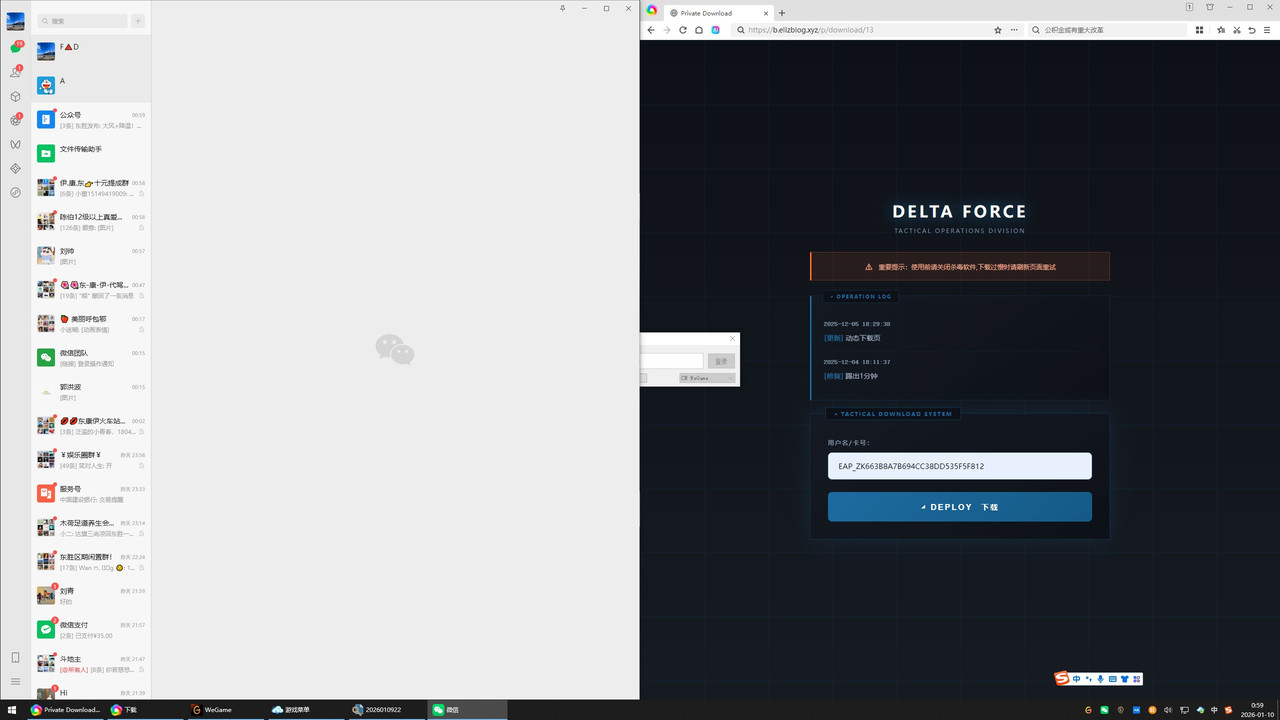Open the 斗地主 chat
This screenshot has height=720, width=1280.
pos(91,663)
